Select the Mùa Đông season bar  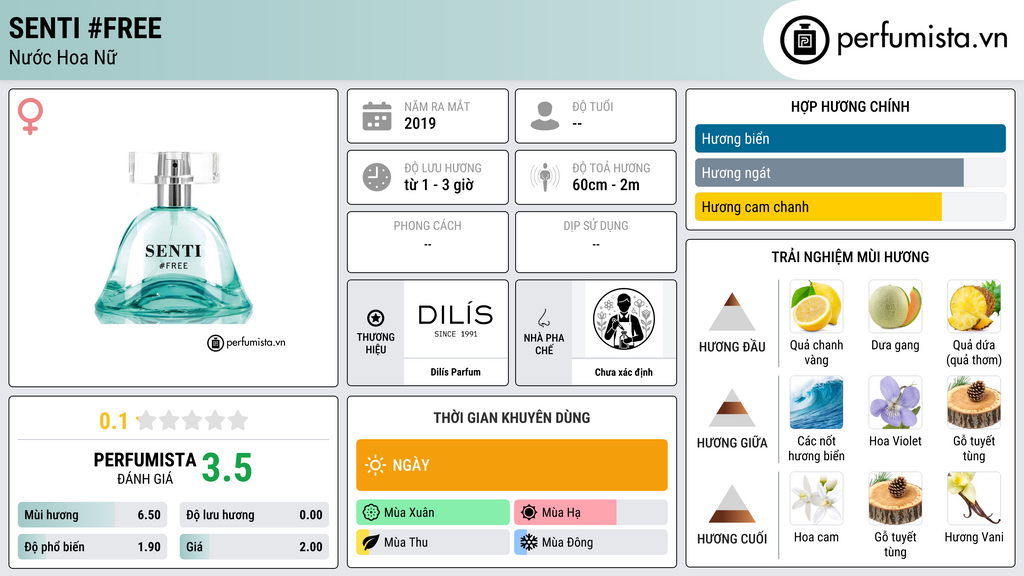(x=591, y=542)
